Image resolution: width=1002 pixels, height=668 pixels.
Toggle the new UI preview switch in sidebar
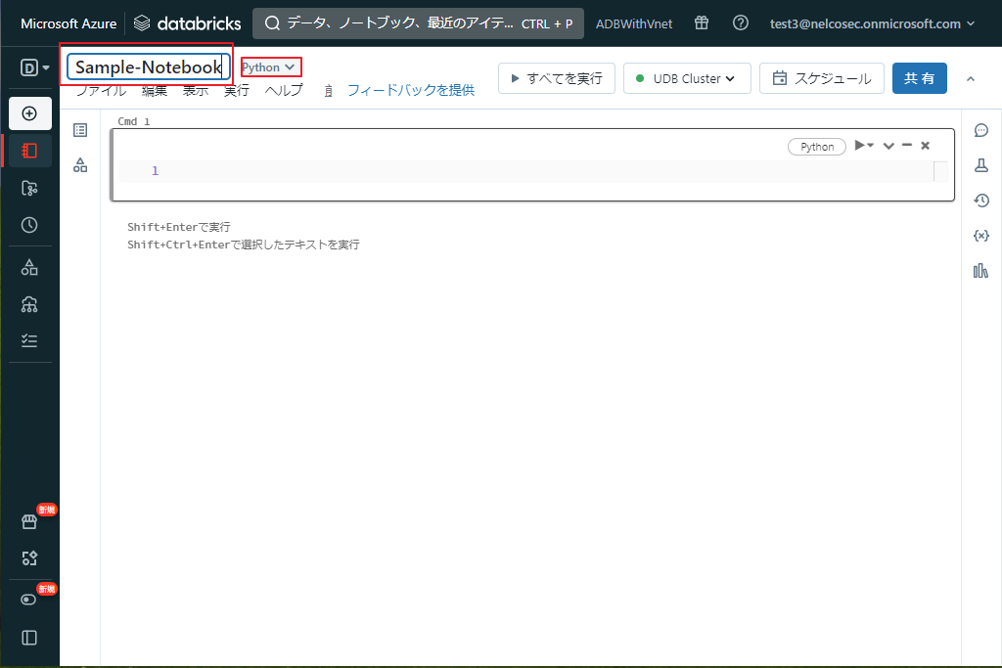pos(30,600)
